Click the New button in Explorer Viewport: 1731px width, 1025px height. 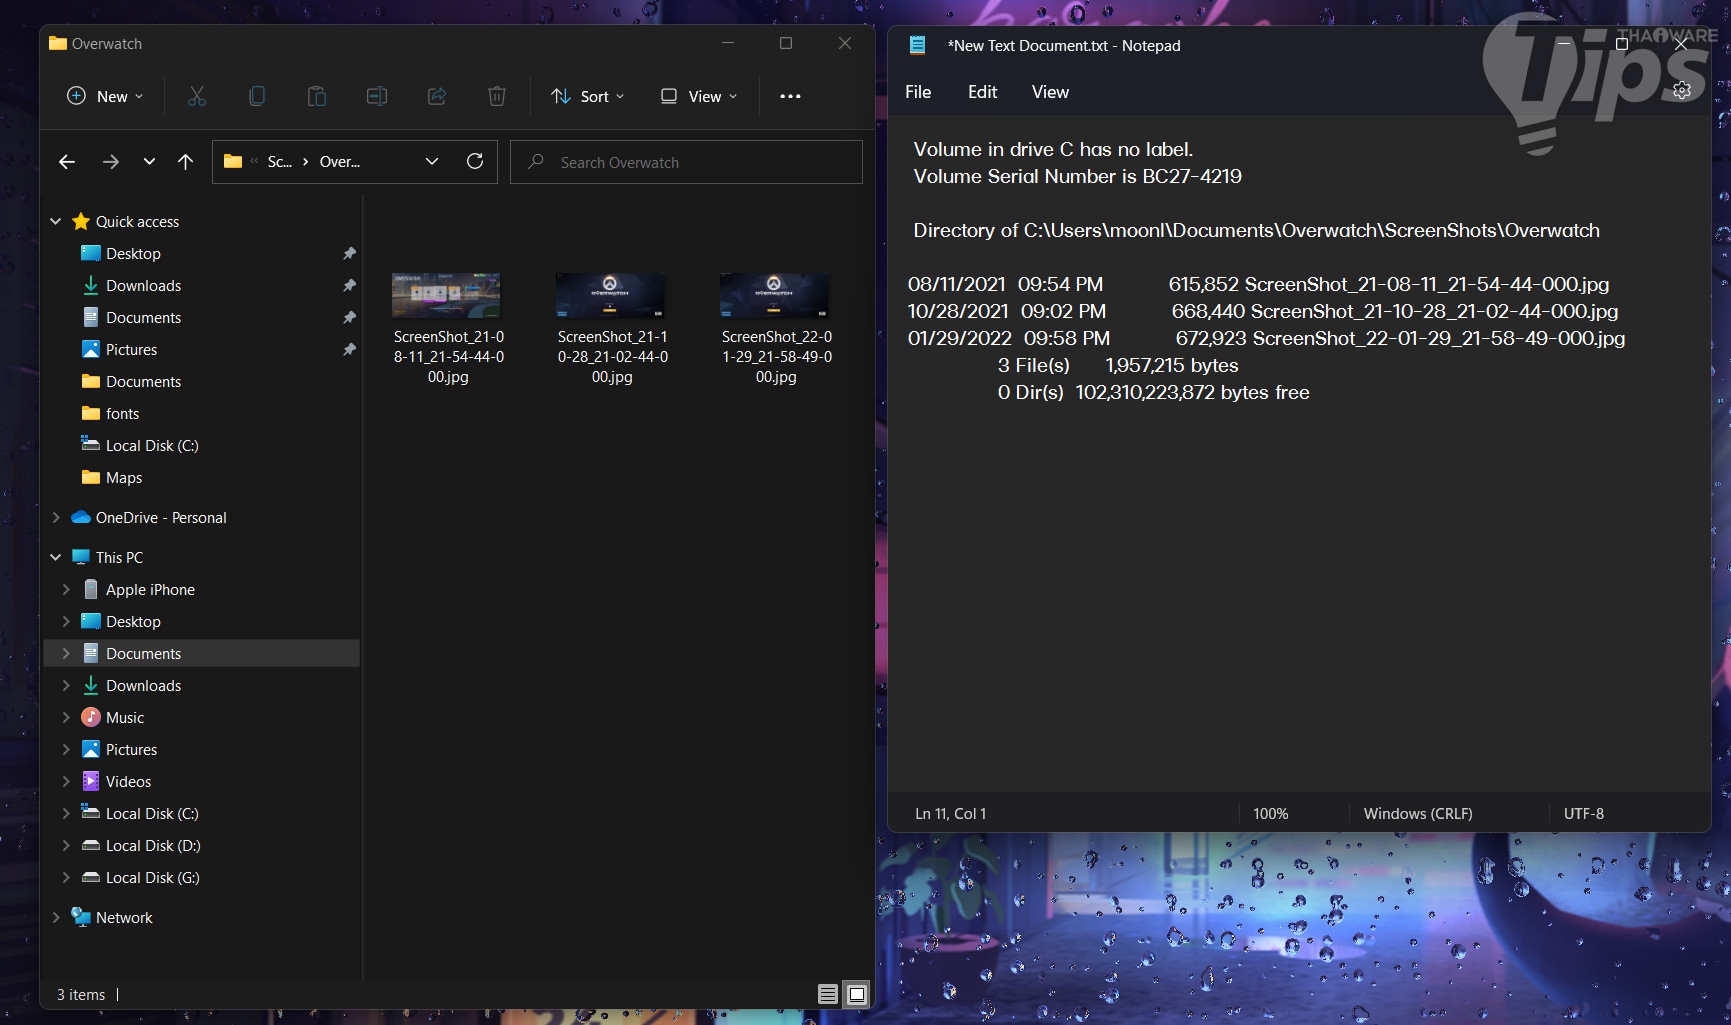pyautogui.click(x=105, y=96)
